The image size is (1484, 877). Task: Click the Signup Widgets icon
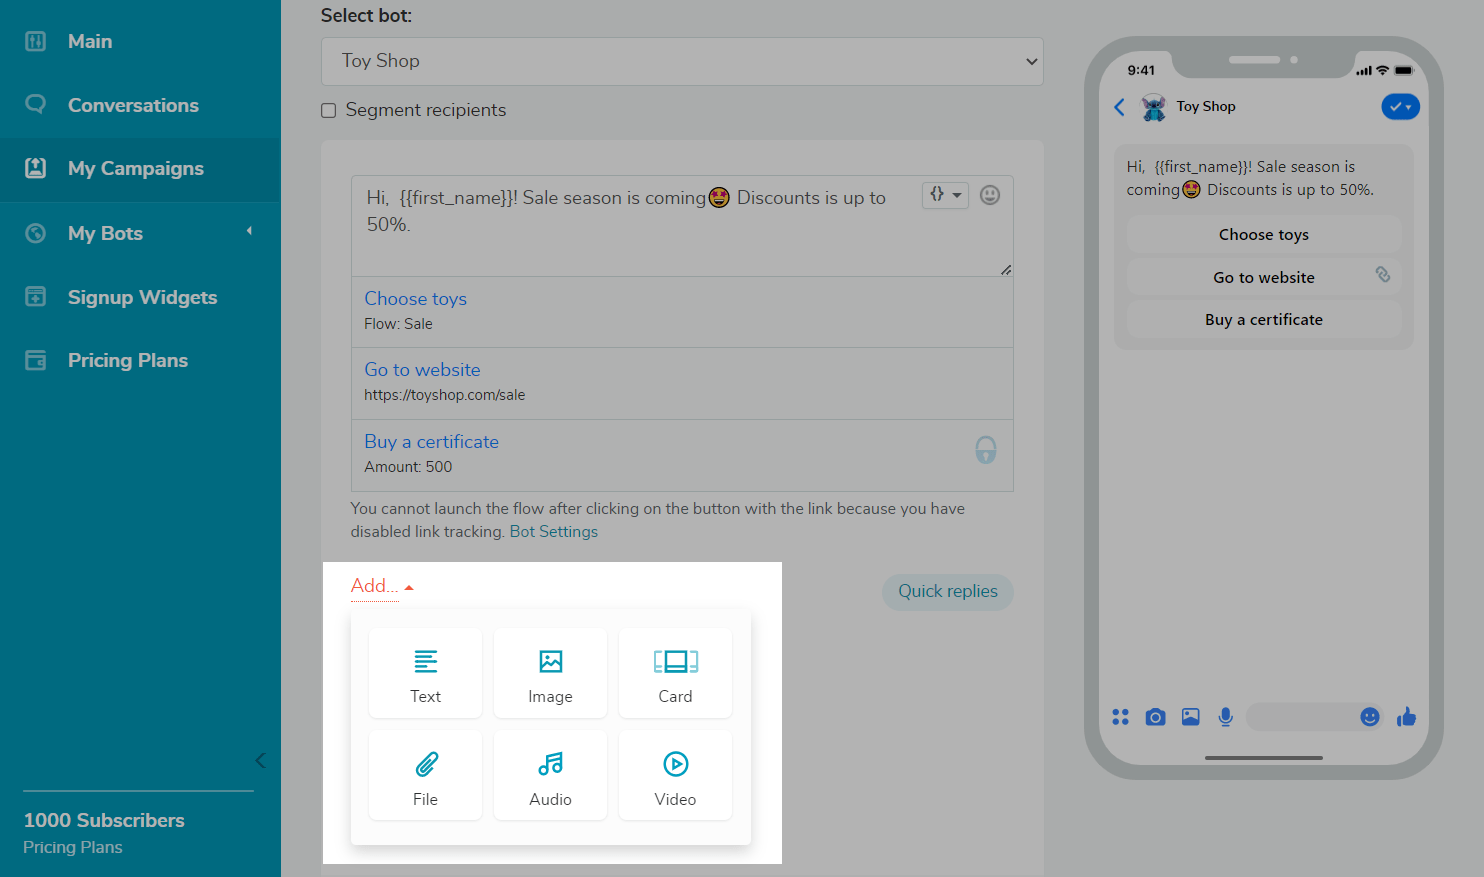click(x=36, y=297)
